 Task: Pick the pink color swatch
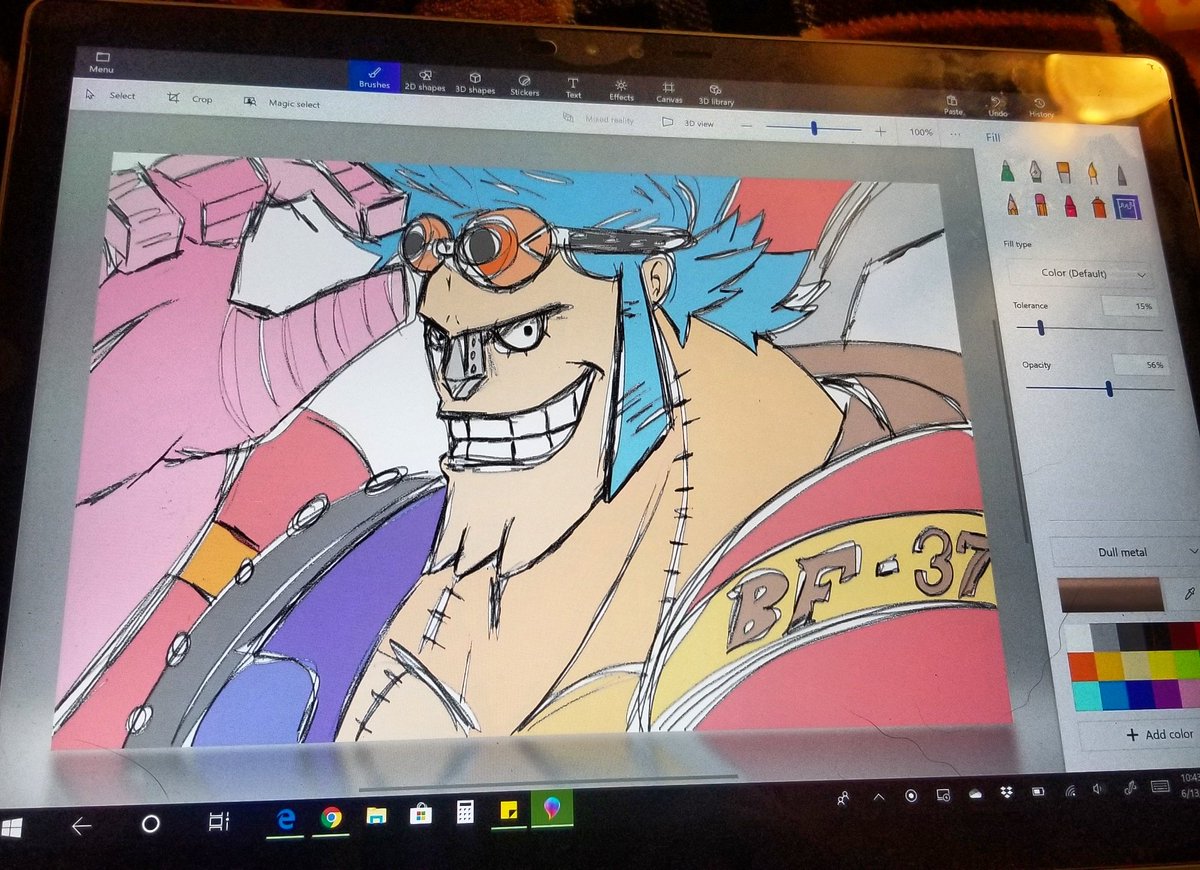(1189, 692)
